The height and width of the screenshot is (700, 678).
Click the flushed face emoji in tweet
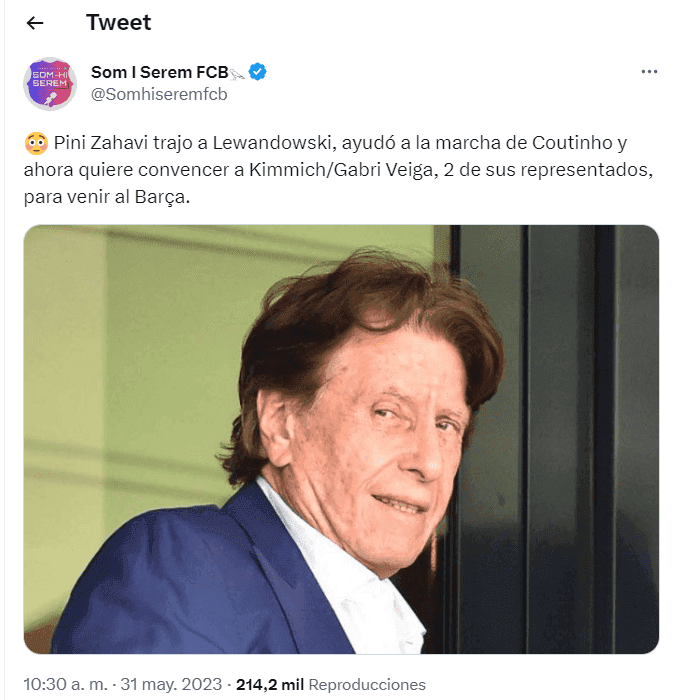coord(35,144)
